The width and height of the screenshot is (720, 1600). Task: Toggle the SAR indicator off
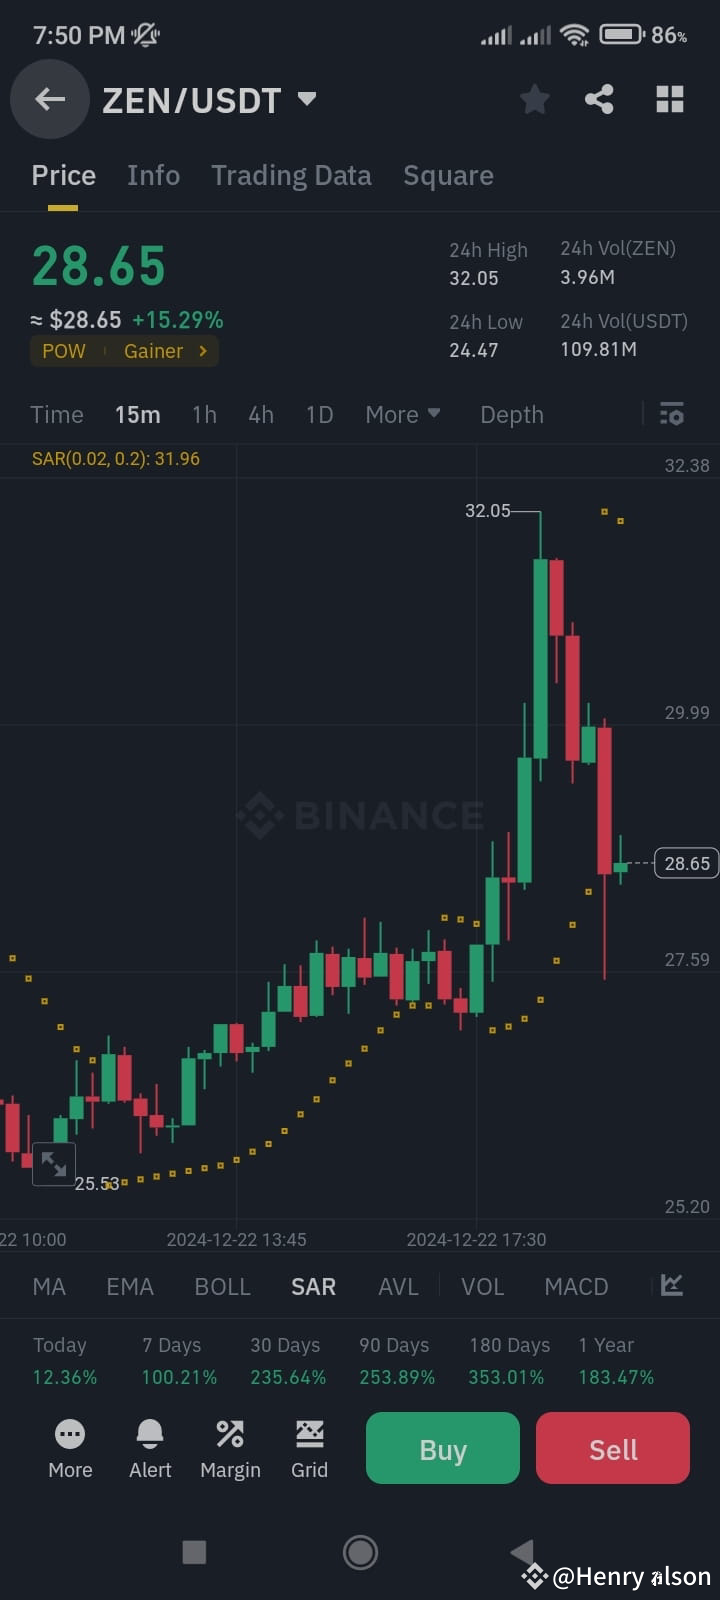point(313,1286)
